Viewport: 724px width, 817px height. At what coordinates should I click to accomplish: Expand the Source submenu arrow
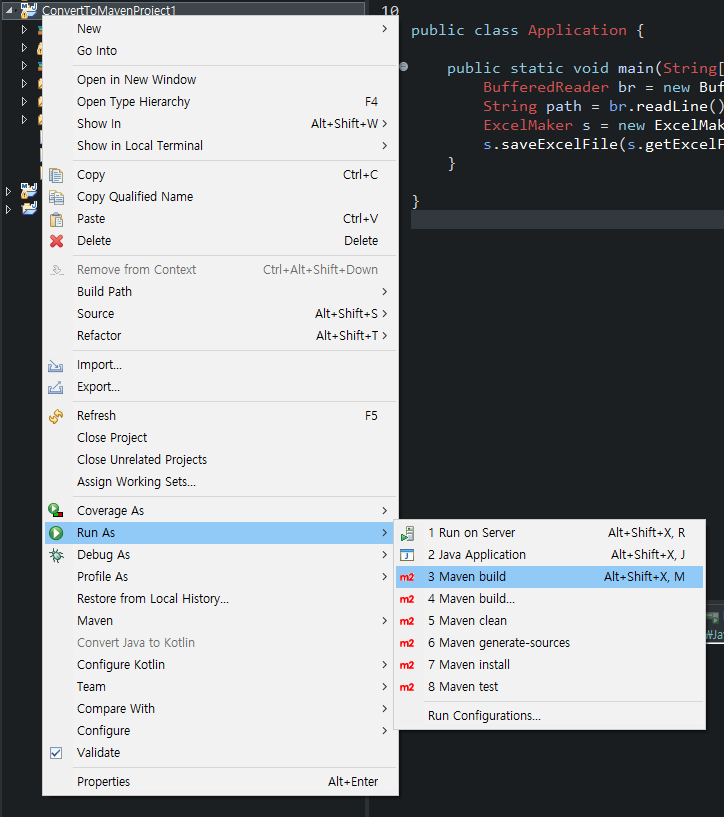click(x=384, y=313)
